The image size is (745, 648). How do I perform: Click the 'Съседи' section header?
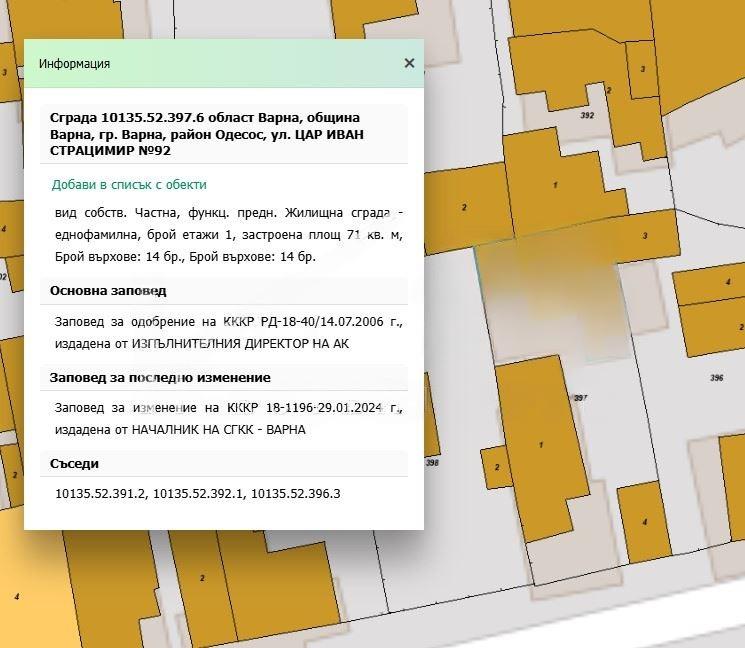74,464
